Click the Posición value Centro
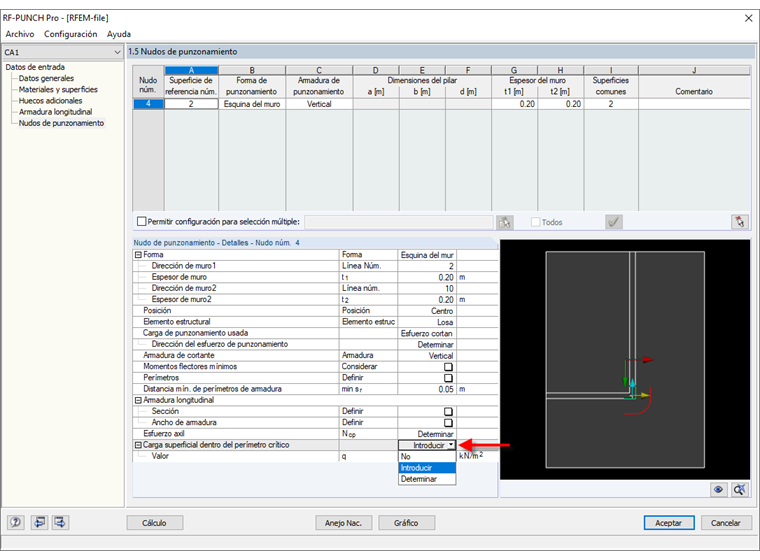The height and width of the screenshot is (560, 760). 427,311
